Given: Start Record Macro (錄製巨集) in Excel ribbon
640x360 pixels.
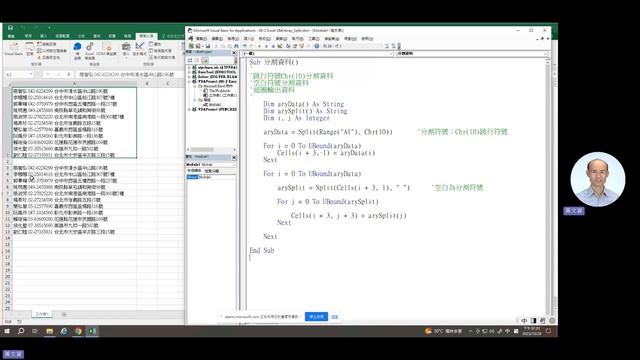Looking at the screenshot, I should [x=47, y=44].
